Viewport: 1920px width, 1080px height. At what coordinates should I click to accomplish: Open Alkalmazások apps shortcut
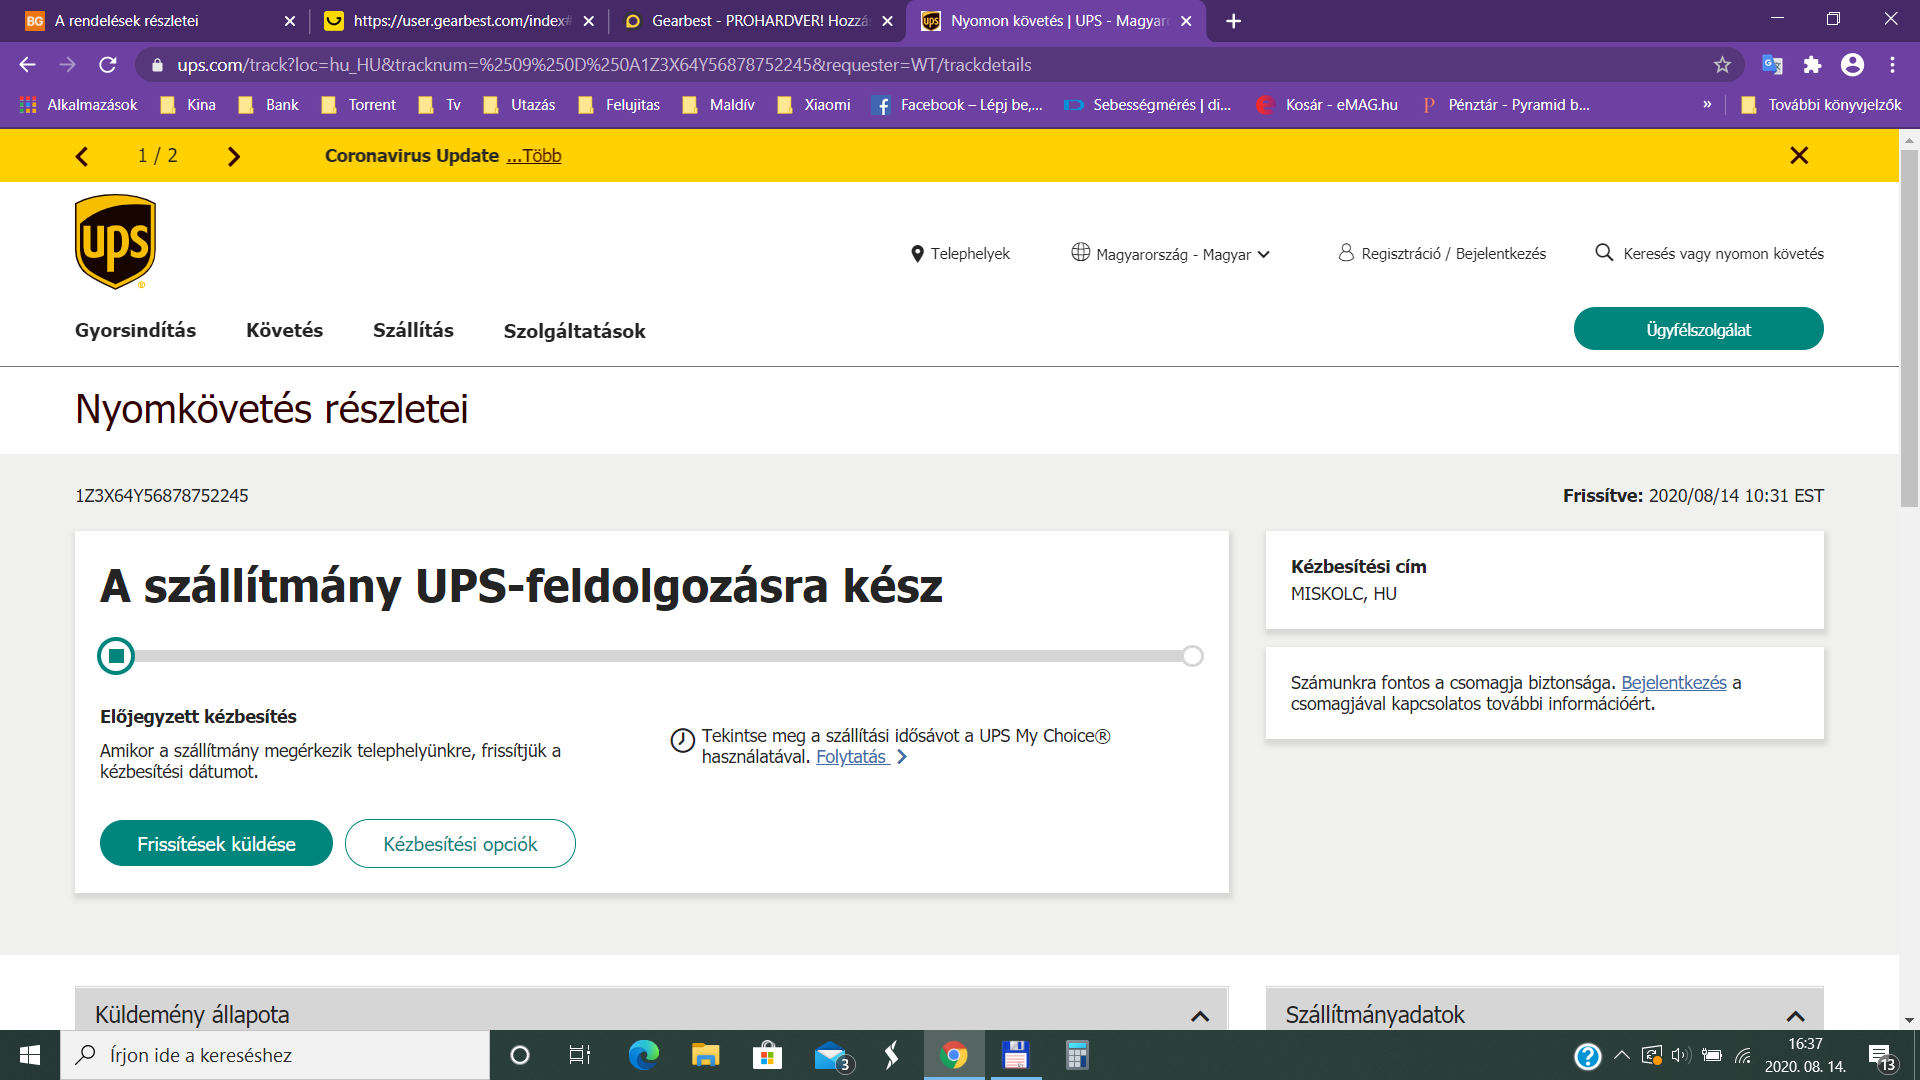pyautogui.click(x=78, y=105)
